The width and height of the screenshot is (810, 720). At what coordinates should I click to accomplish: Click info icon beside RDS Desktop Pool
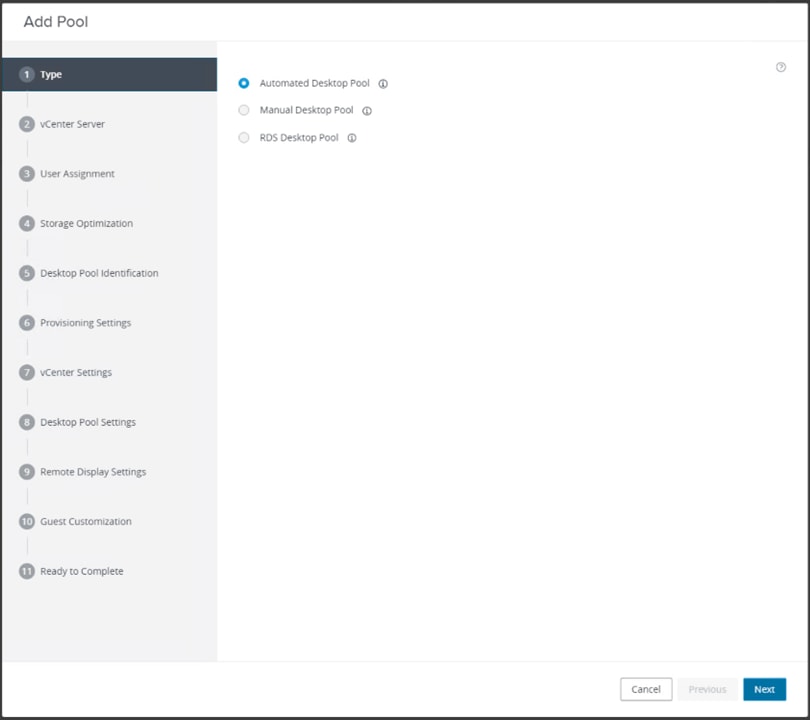352,138
